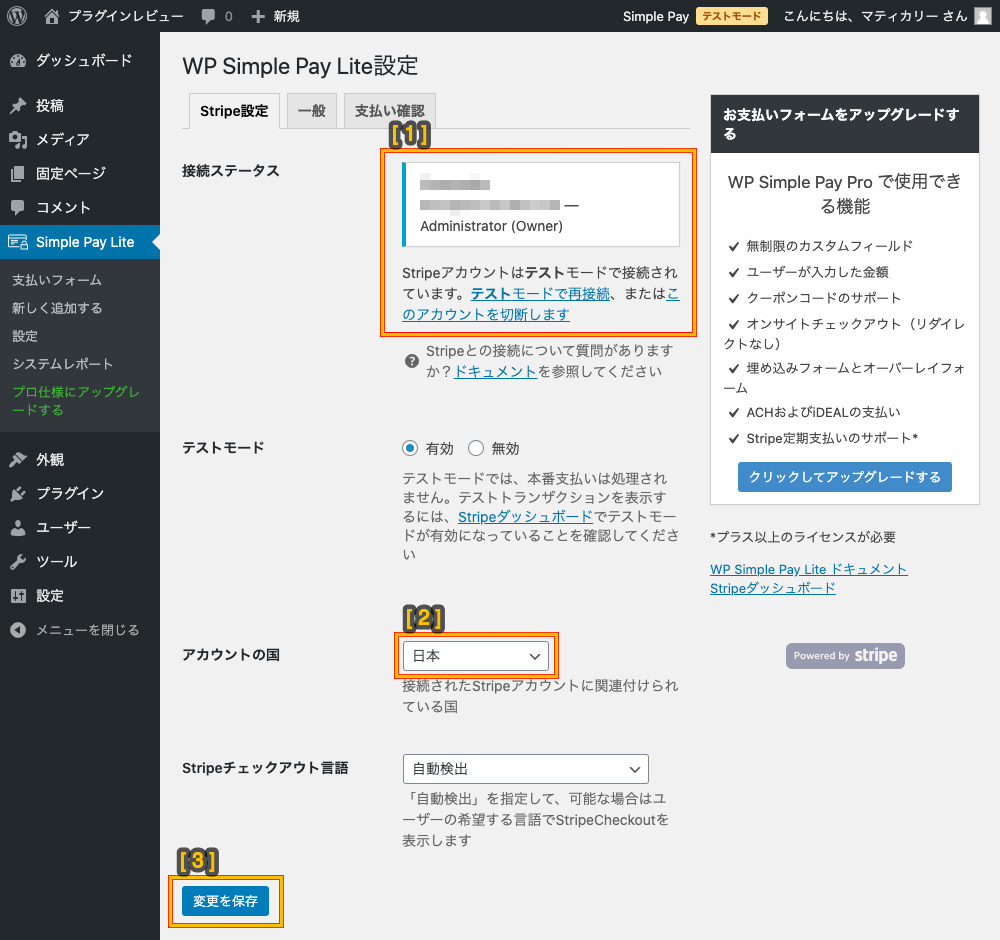Open the Stripeダッシュボード link in test mode text
This screenshot has width=1000, height=940.
[x=526, y=517]
